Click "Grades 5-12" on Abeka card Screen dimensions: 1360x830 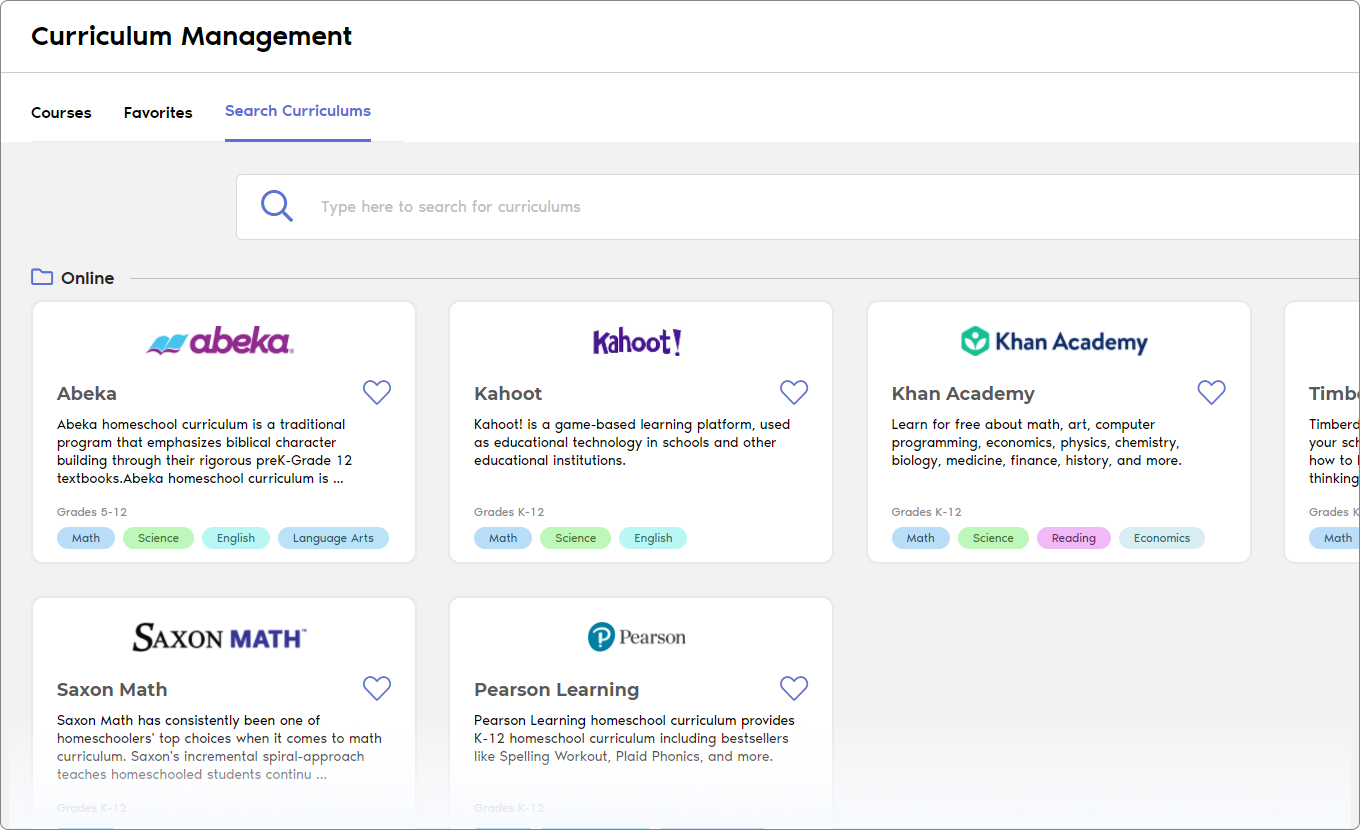click(92, 512)
